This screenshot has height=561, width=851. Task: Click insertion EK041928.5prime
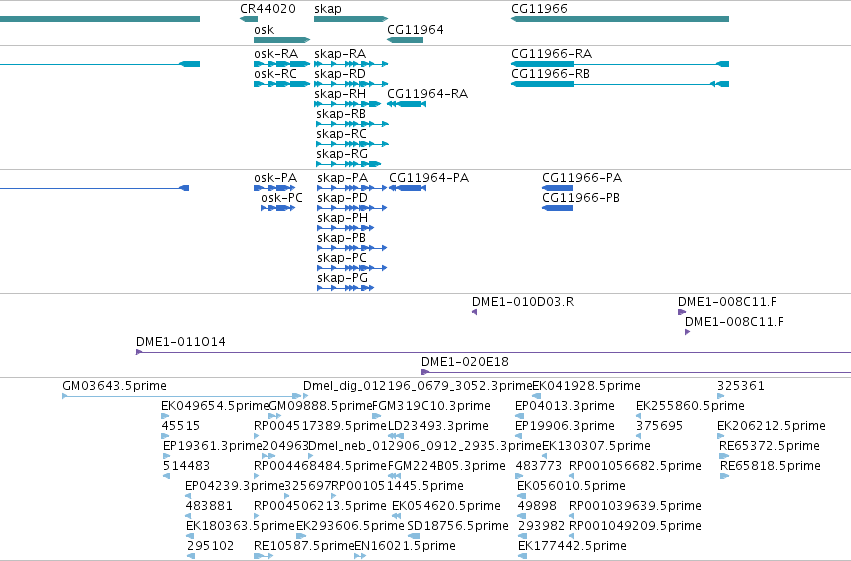(536, 396)
